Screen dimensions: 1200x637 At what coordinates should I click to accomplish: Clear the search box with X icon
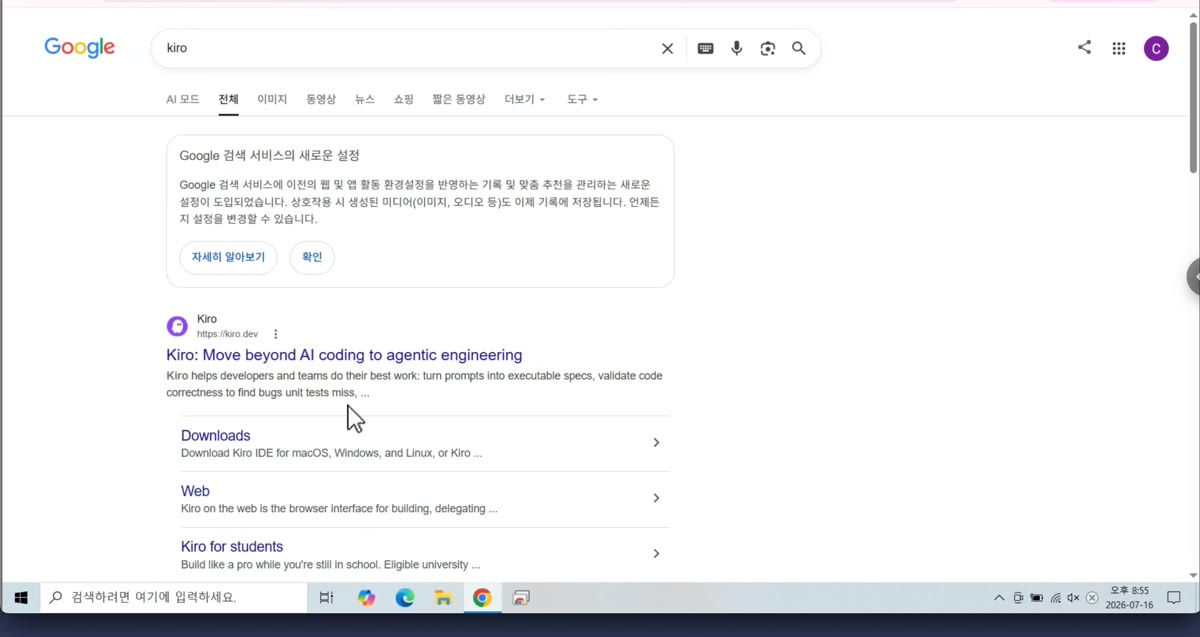[667, 48]
